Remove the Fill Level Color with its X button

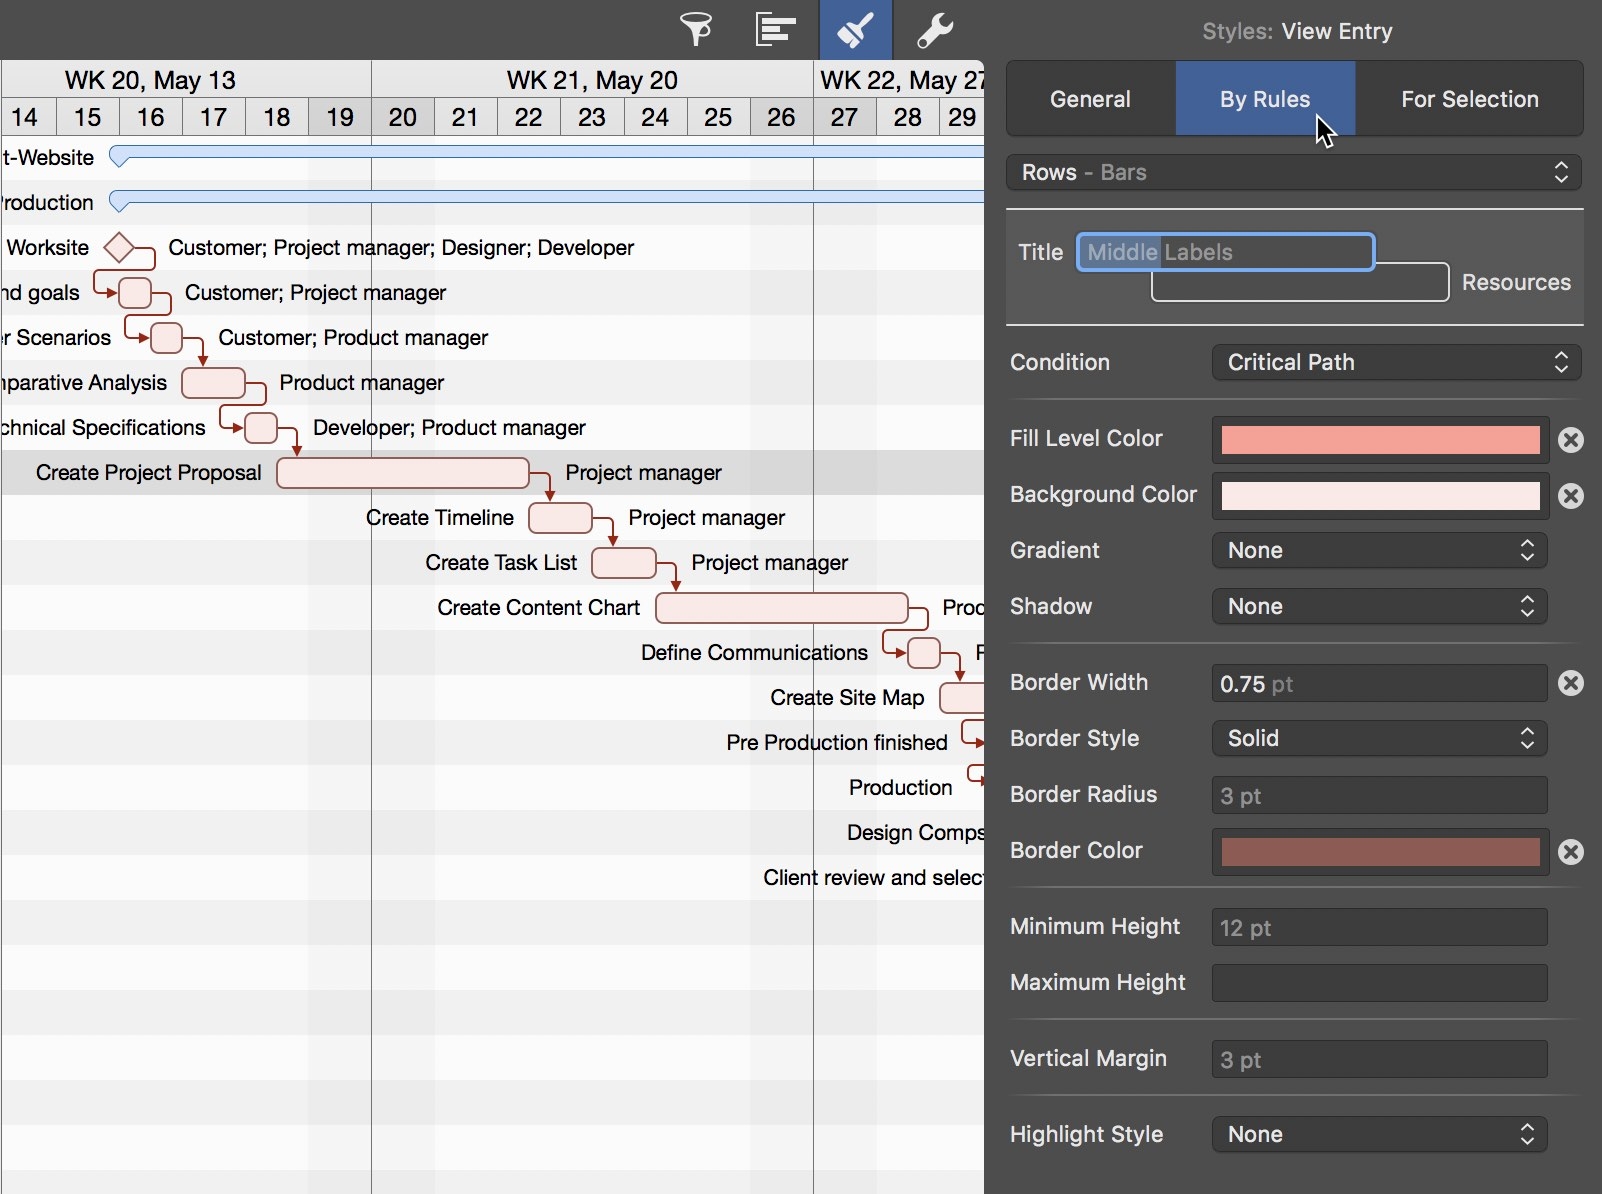1570,440
